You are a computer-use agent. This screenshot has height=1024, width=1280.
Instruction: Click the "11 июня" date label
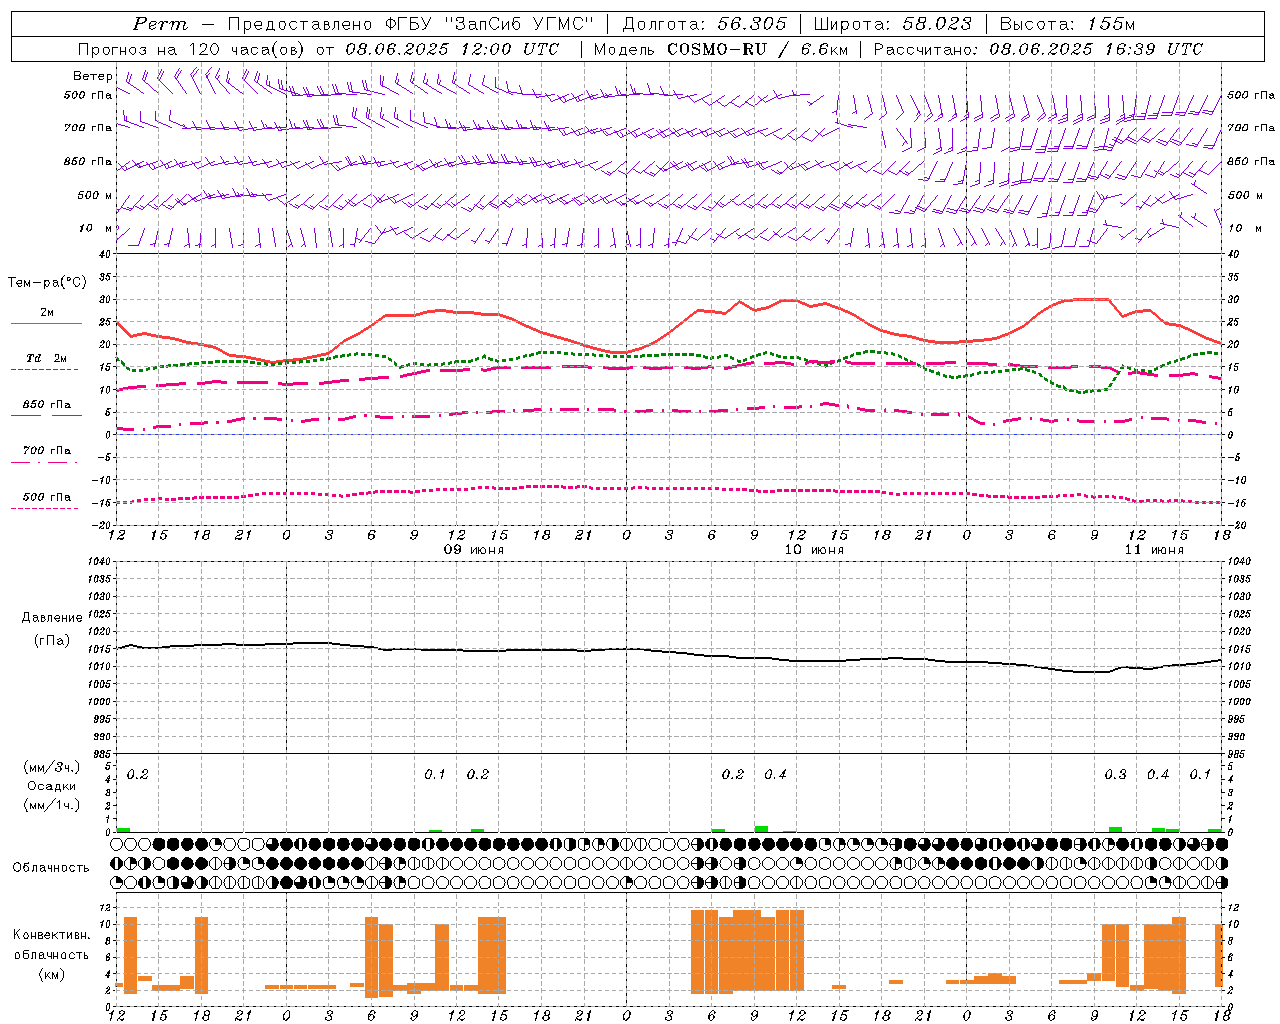(x=1154, y=550)
